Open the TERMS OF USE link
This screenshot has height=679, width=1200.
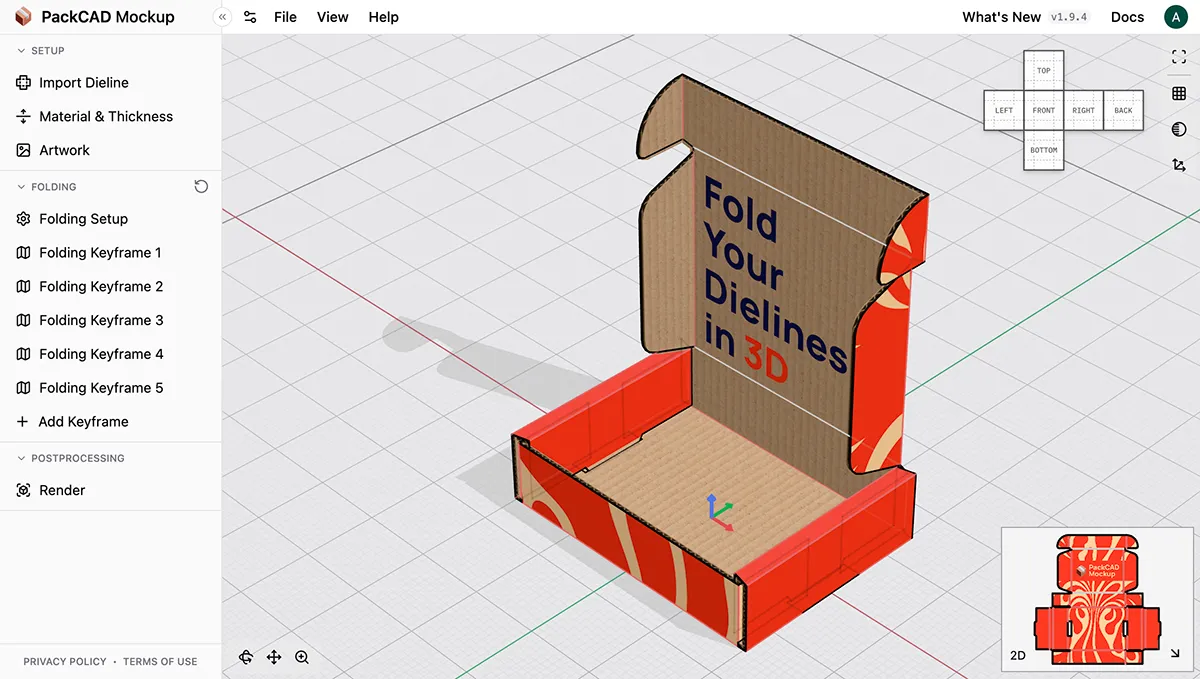pyautogui.click(x=160, y=661)
